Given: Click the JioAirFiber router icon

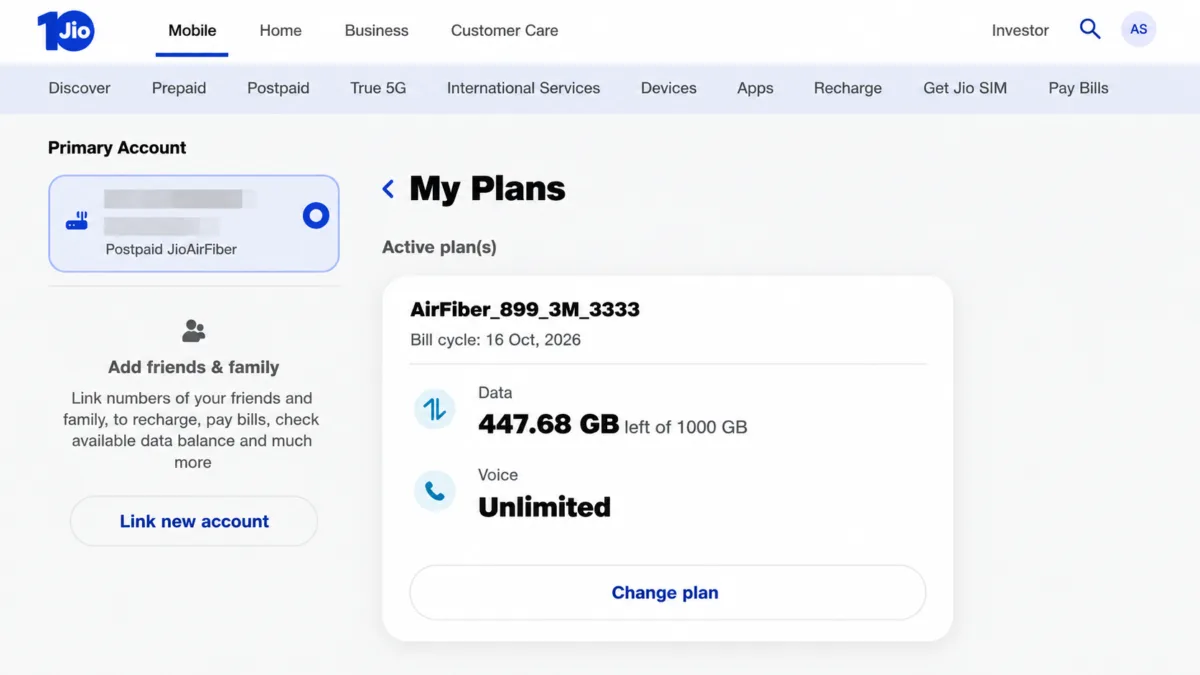Looking at the screenshot, I should pos(77,221).
